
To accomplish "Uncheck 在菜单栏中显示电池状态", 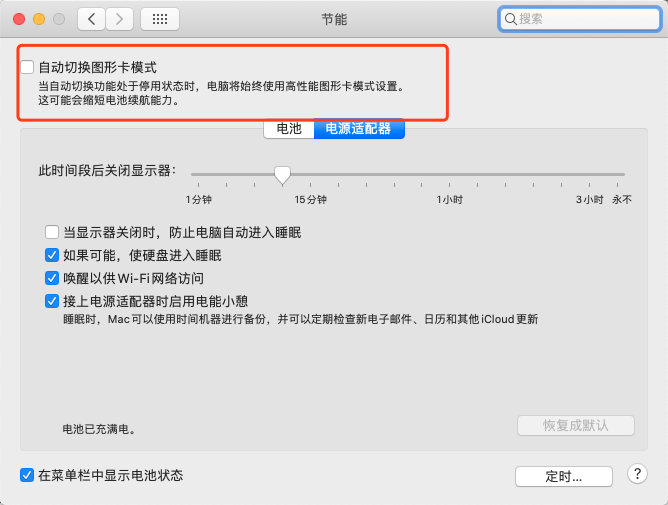I will point(27,475).
